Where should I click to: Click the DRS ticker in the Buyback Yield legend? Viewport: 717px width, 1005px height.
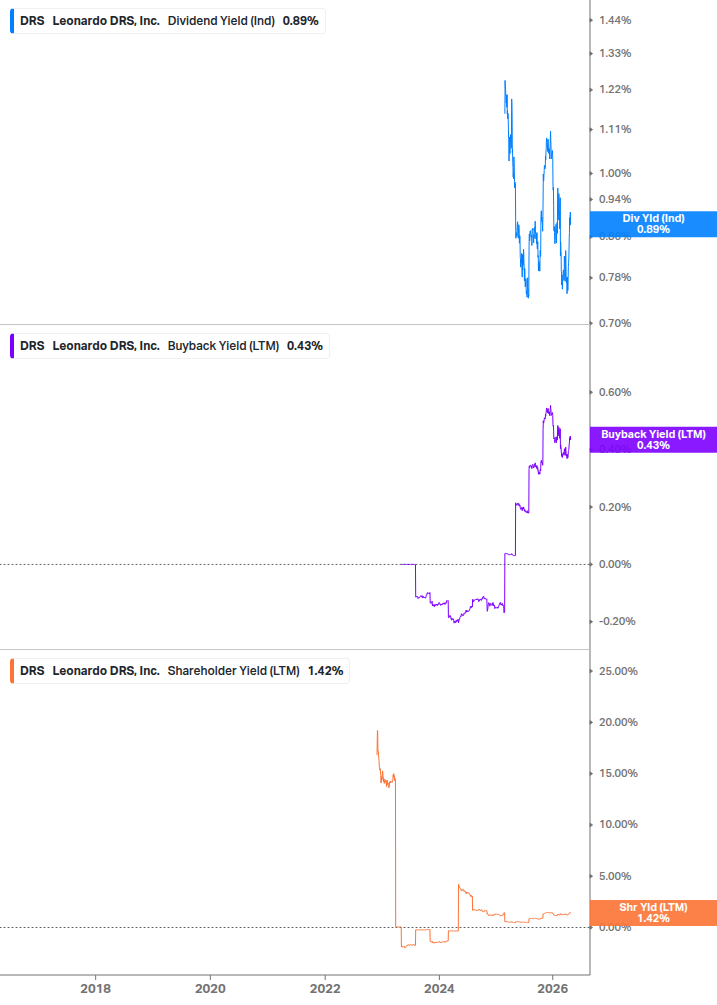click(x=32, y=346)
